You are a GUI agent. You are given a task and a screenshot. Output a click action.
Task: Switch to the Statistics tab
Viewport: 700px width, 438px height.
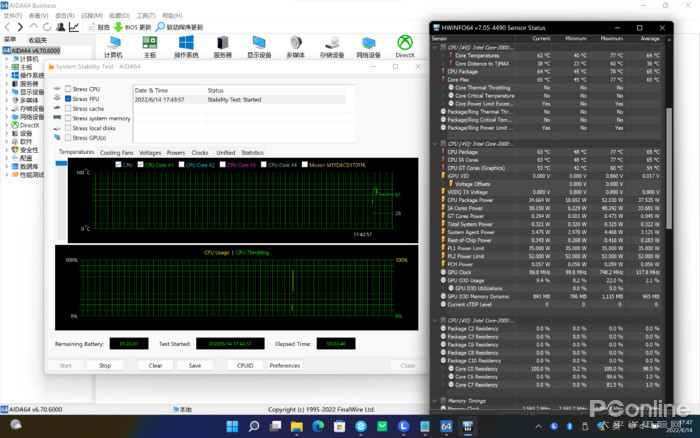(252, 153)
